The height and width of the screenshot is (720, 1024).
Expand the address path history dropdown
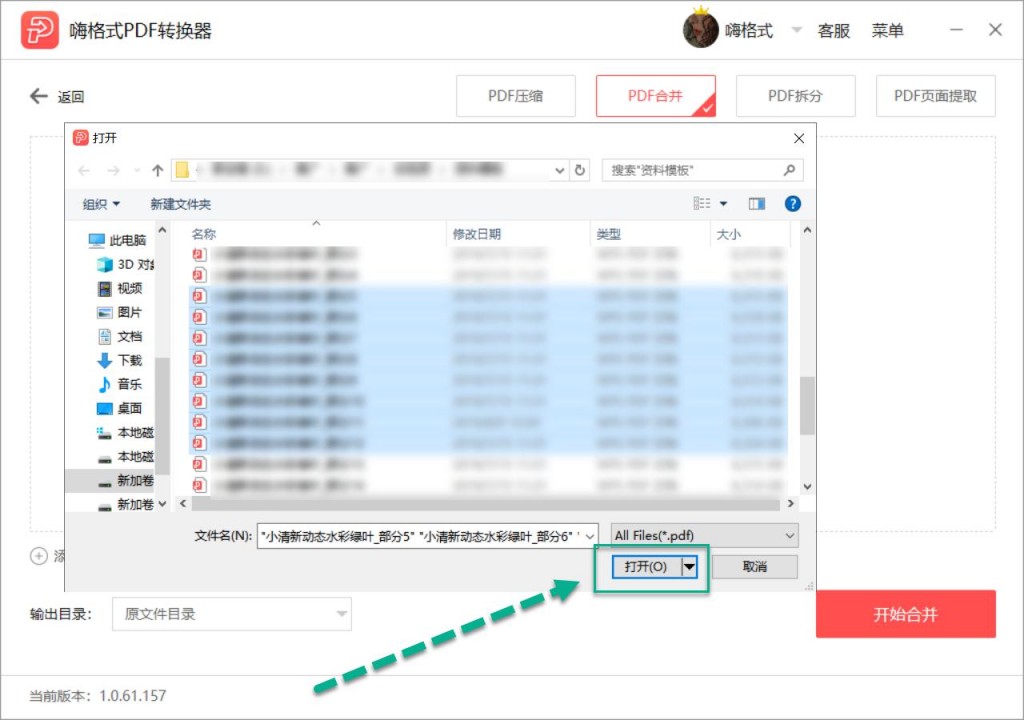tap(560, 171)
